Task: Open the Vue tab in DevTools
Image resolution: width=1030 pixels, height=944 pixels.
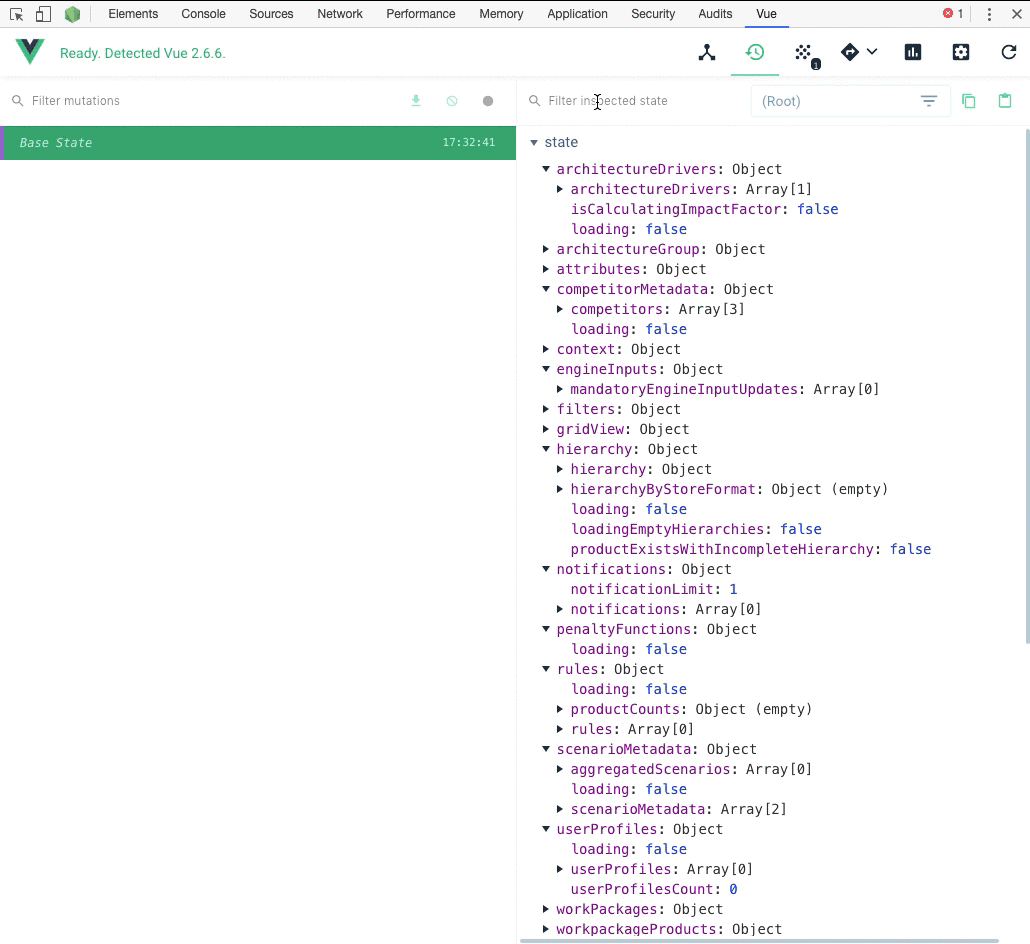Action: [766, 14]
